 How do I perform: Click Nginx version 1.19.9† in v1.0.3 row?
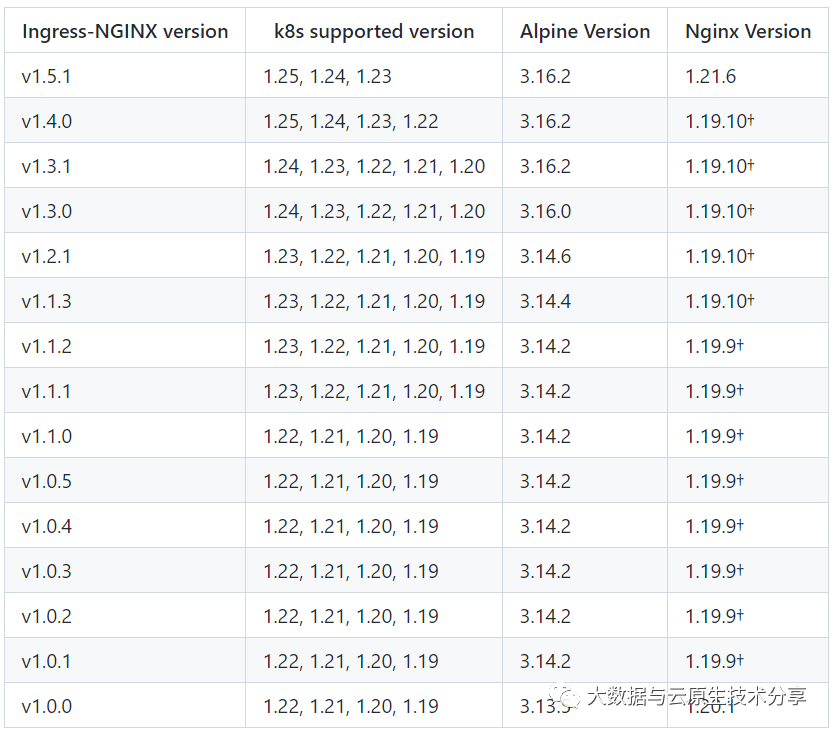click(x=748, y=570)
